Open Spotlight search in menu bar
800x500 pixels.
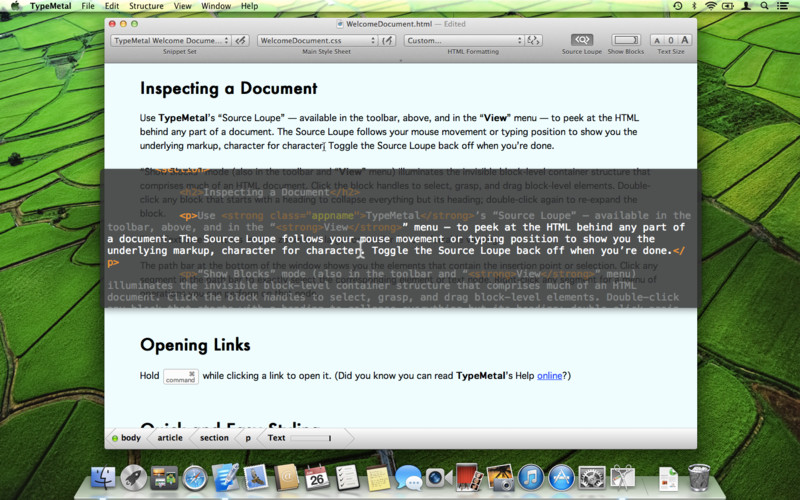764,6
